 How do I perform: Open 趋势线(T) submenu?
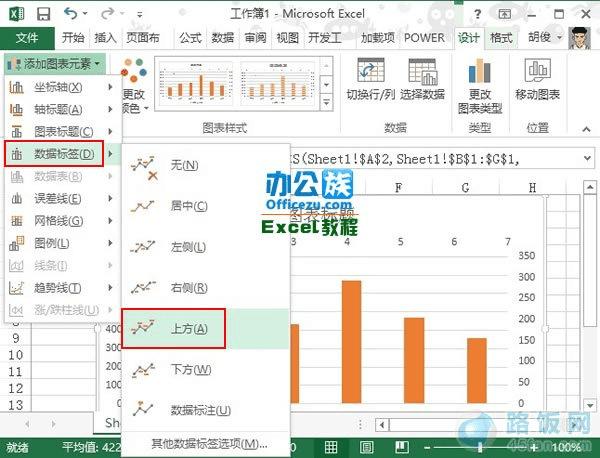(x=63, y=288)
